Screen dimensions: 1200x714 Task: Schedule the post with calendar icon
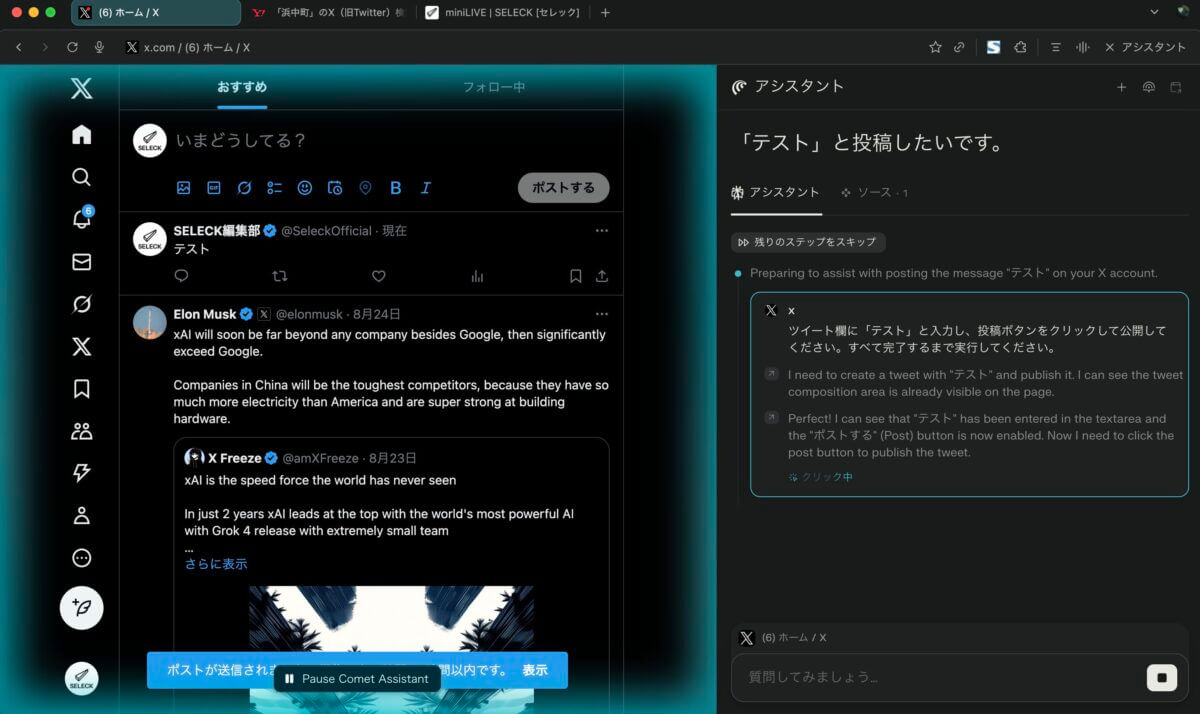click(335, 188)
